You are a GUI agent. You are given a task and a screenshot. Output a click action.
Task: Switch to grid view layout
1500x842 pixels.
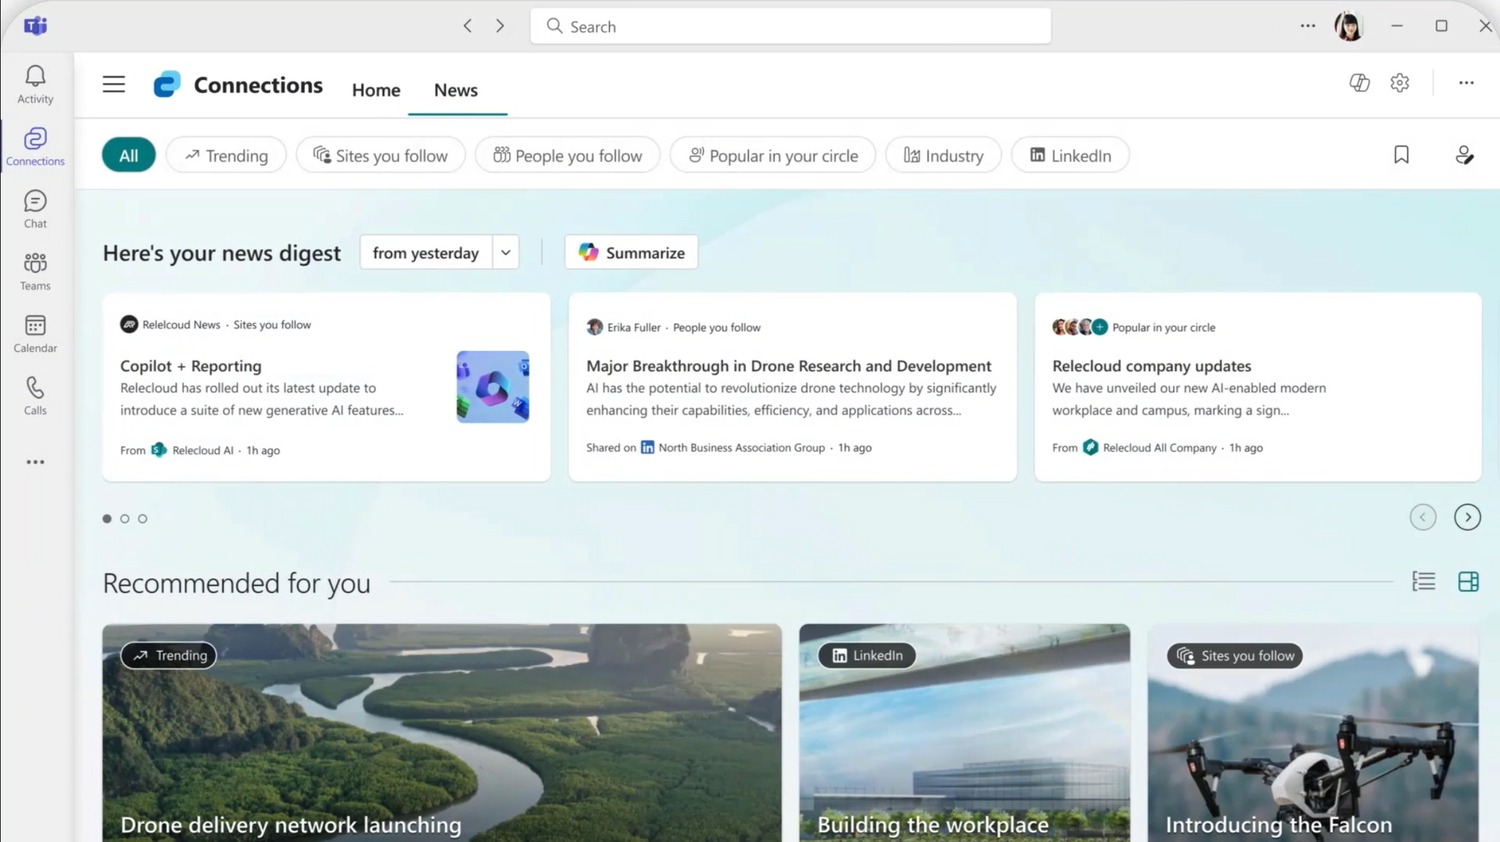pyautogui.click(x=1468, y=581)
